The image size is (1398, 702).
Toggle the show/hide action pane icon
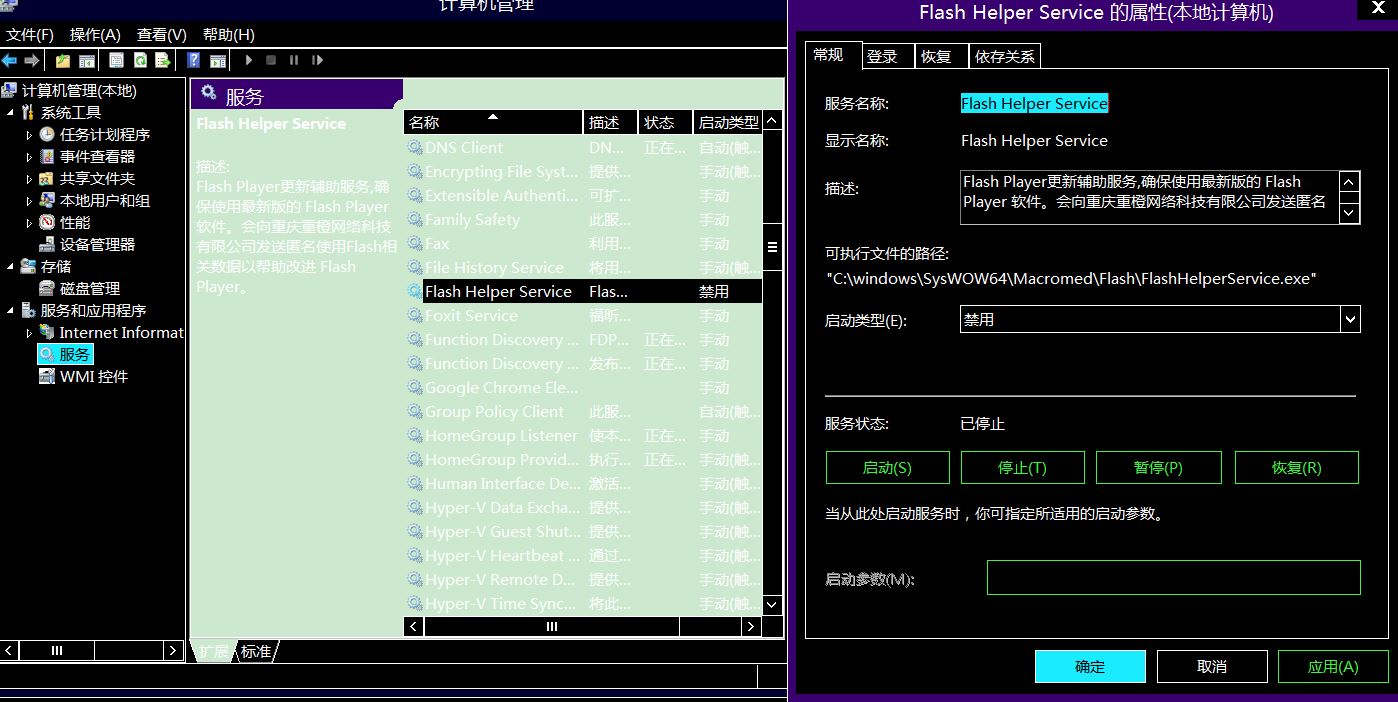click(x=217, y=60)
